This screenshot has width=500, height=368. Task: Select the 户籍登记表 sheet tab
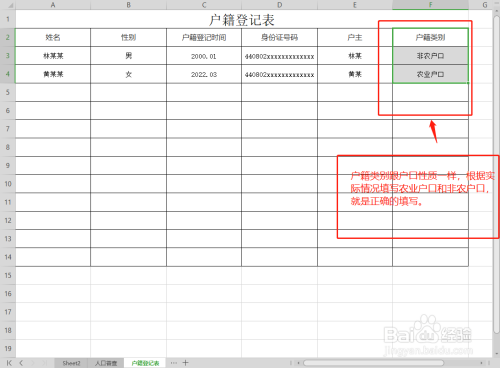pos(145,363)
